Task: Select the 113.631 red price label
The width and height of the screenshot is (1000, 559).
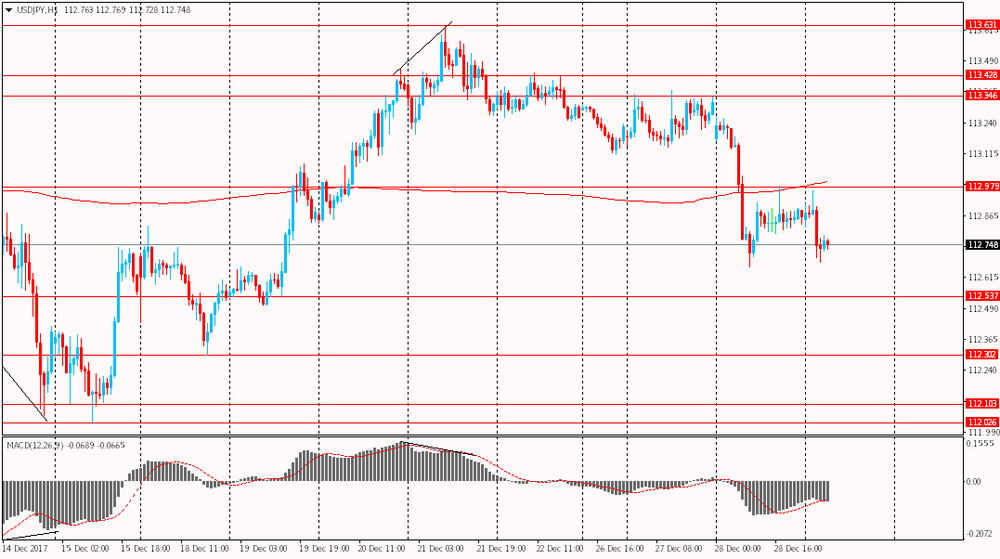Action: click(x=982, y=25)
